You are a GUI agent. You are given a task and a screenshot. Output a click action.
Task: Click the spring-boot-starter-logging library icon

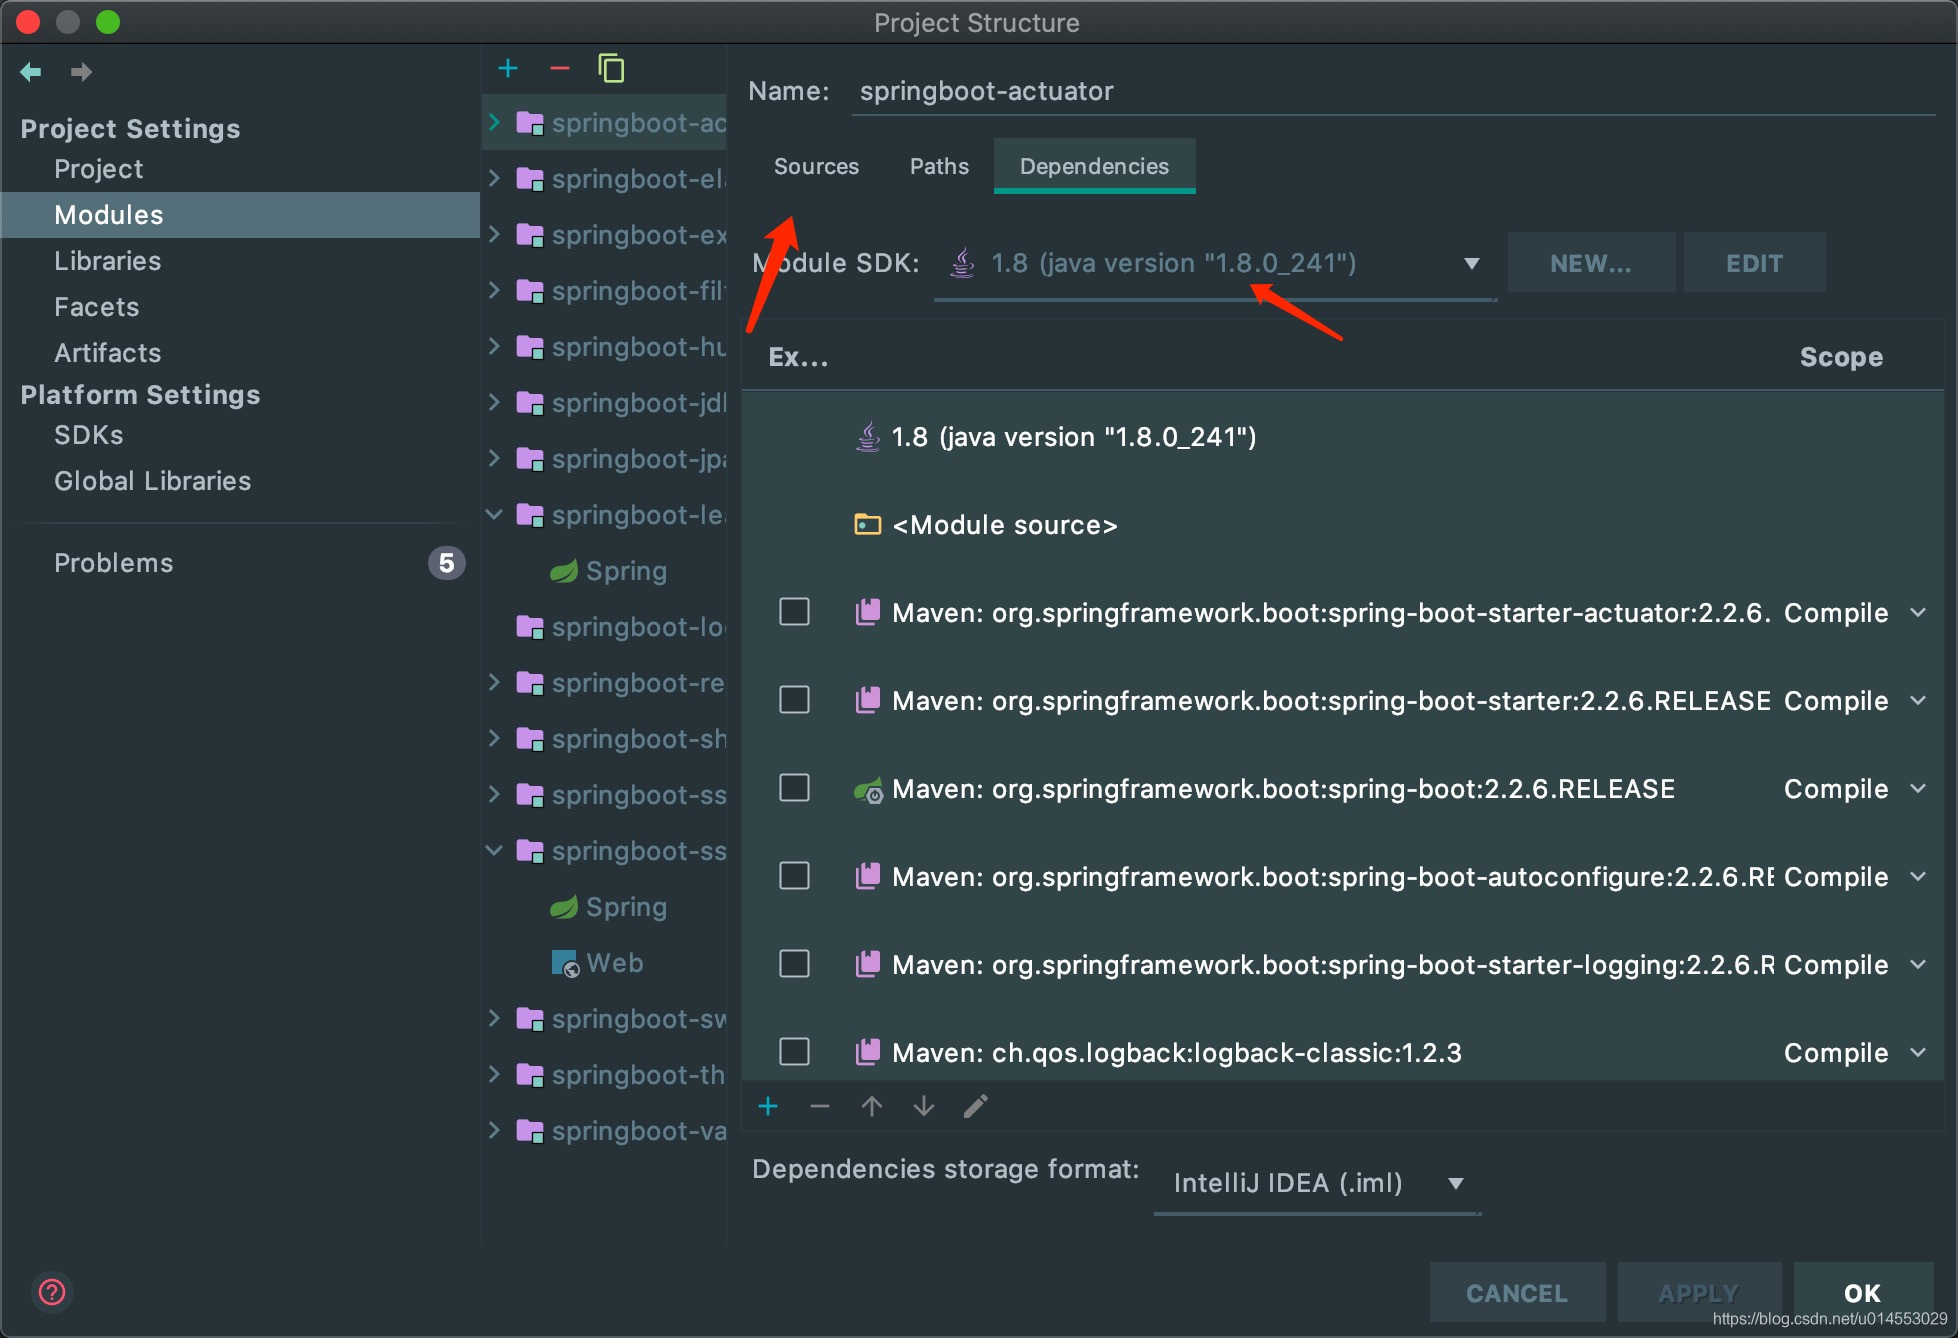point(868,964)
